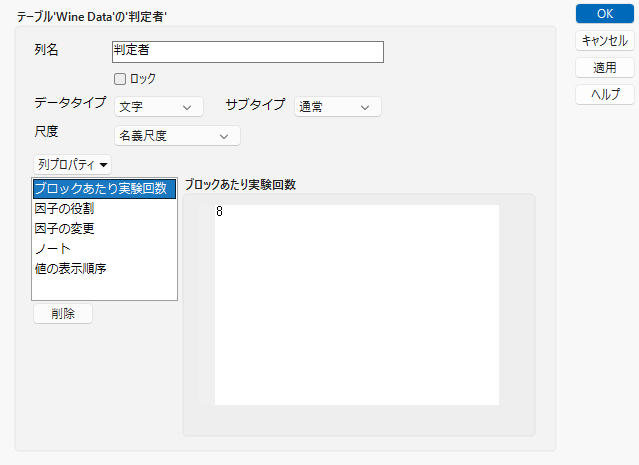
Task: Click the value box containing 8
Action: coord(357,305)
